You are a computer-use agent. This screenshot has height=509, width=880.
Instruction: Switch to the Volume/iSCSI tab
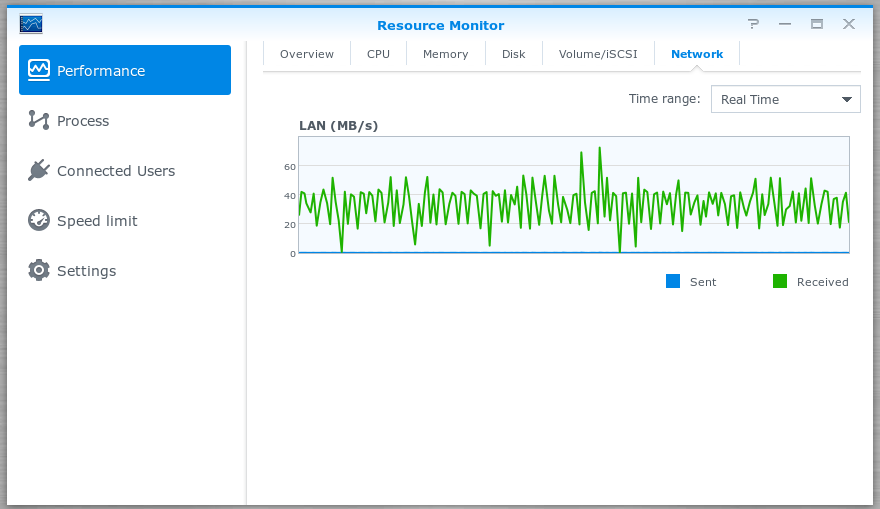click(x=598, y=54)
